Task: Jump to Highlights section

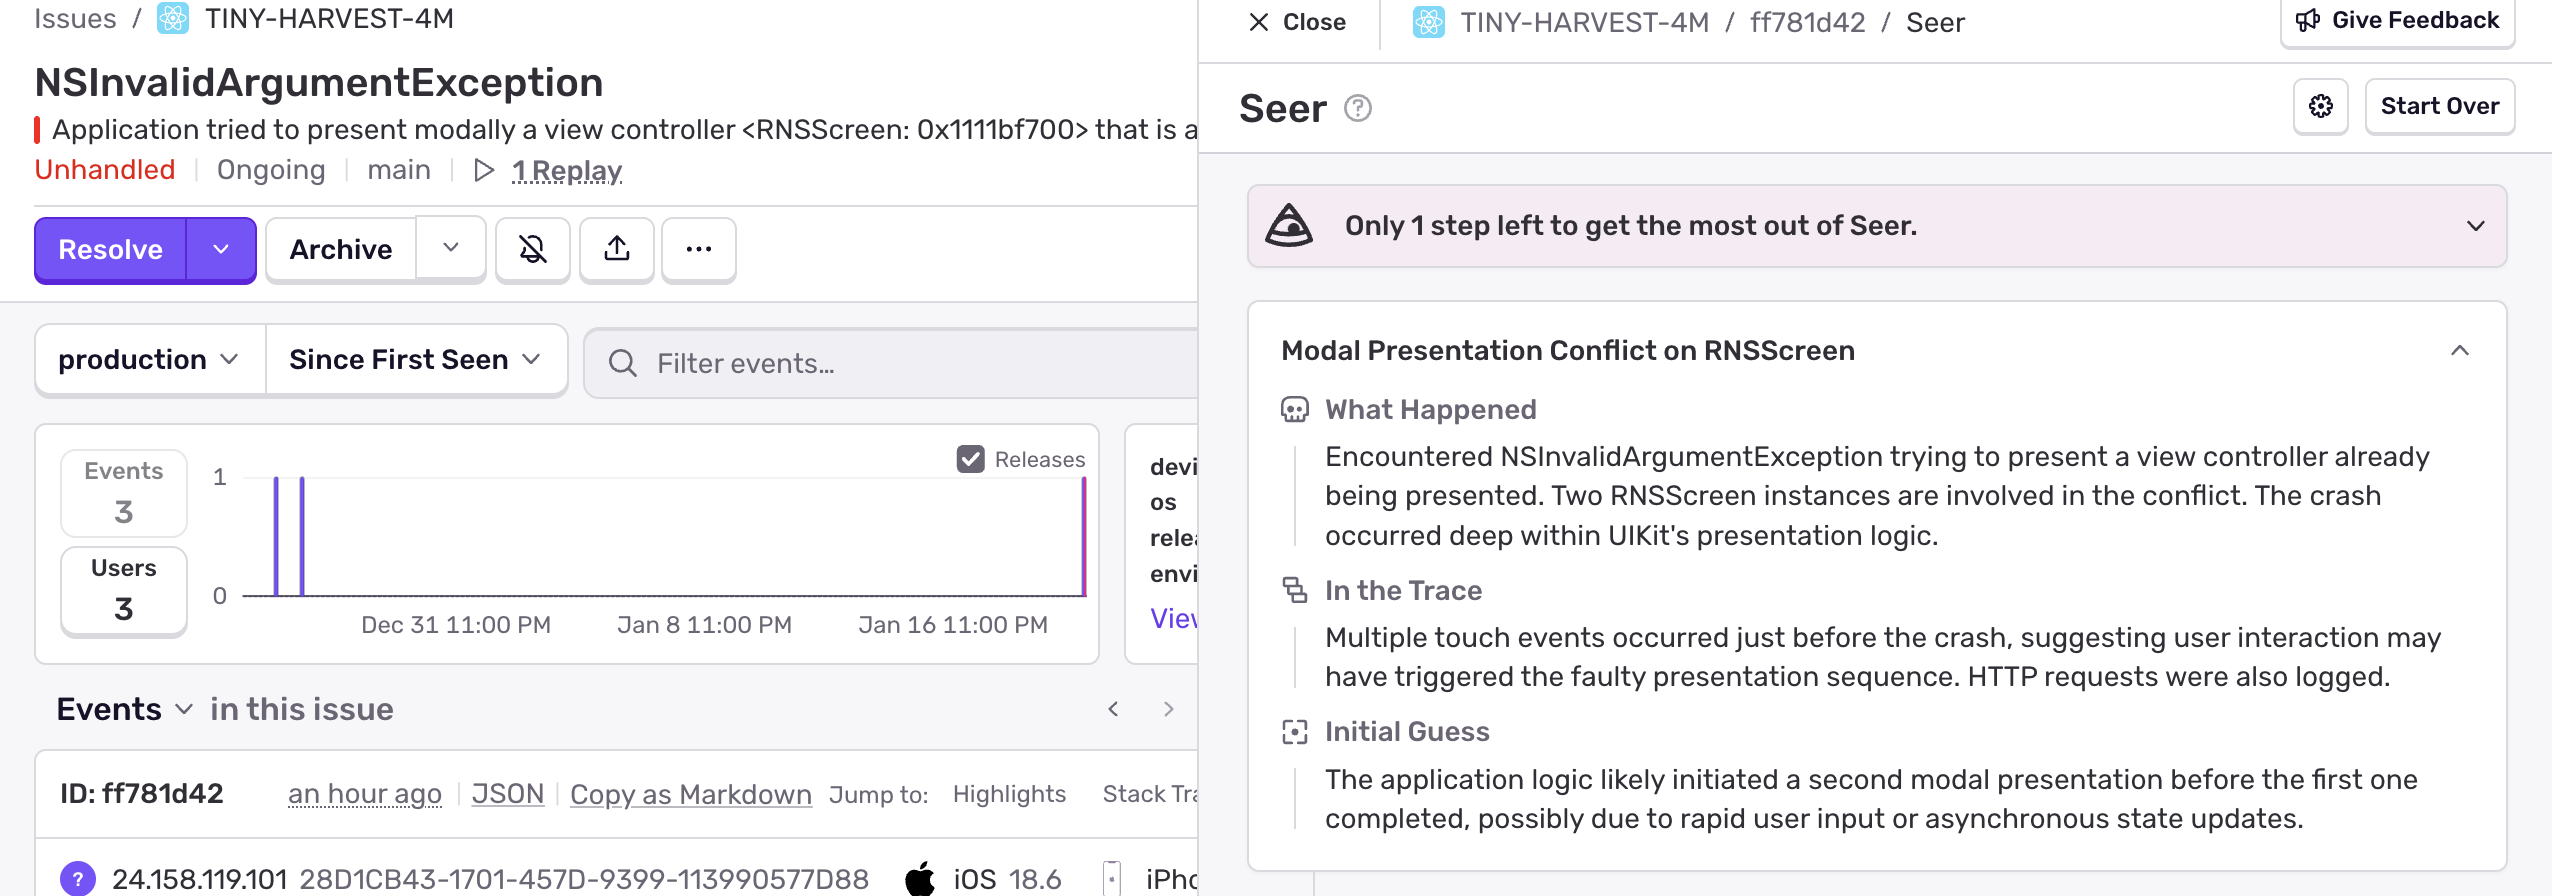Action: tap(1008, 794)
